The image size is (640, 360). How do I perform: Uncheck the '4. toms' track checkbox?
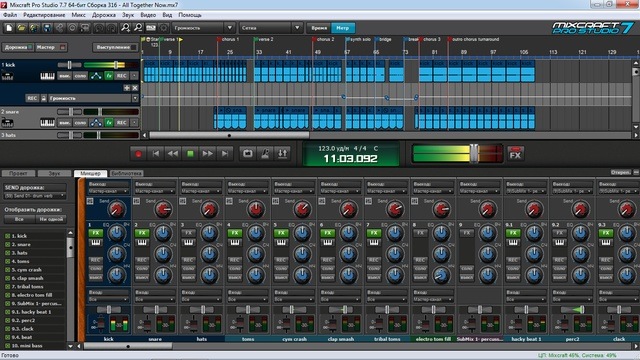pyautogui.click(x=7, y=261)
